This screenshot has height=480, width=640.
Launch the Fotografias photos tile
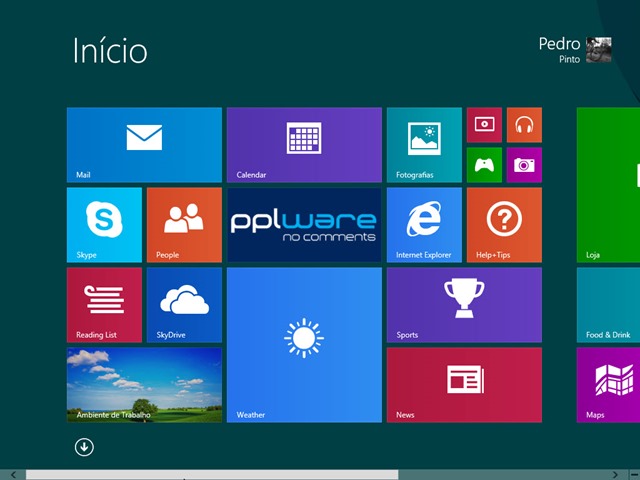pyautogui.click(x=424, y=145)
